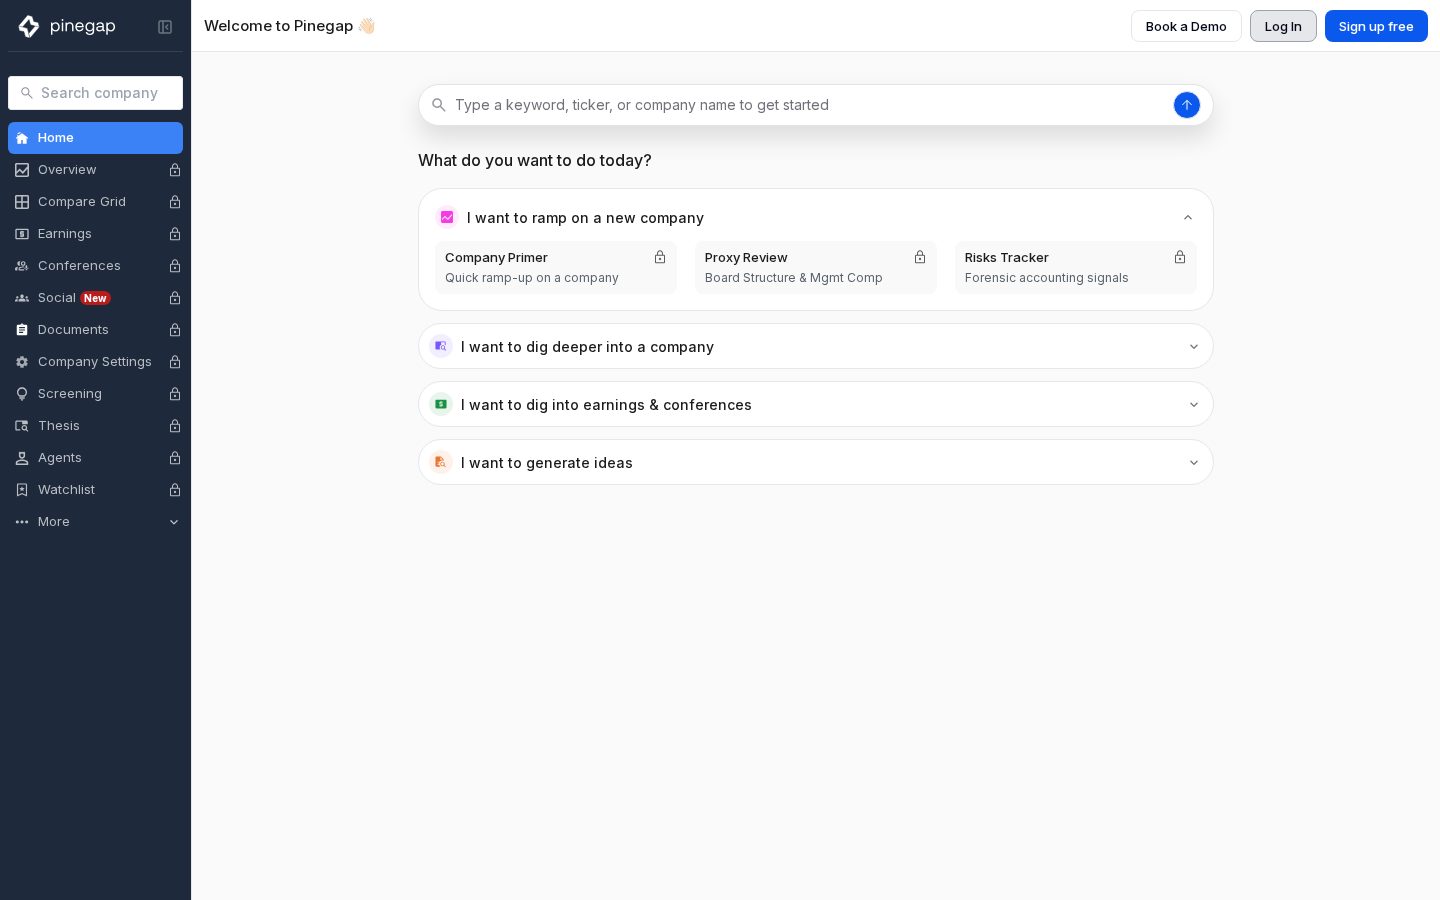The height and width of the screenshot is (900, 1440).
Task: Click the lock icon next to Earnings
Action: 175,234
